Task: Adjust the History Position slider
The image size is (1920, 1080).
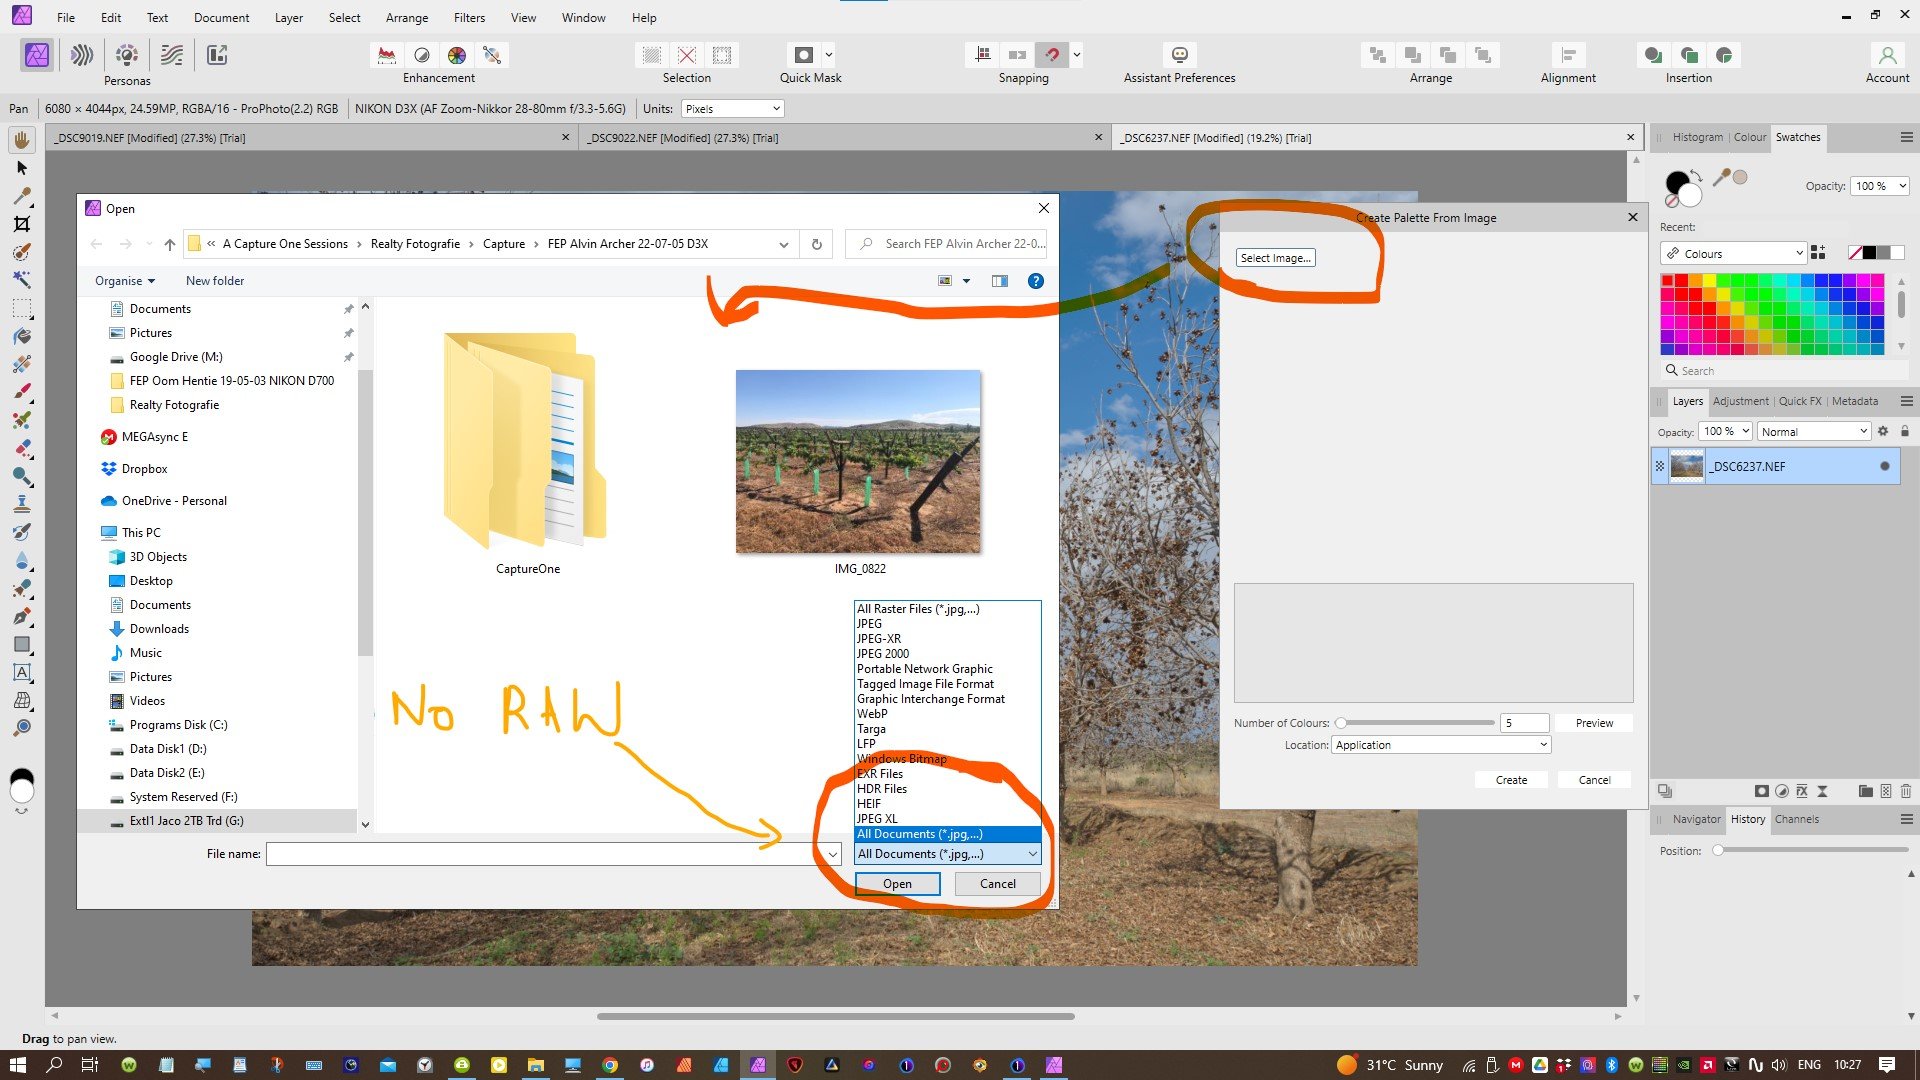Action: tap(1810, 851)
